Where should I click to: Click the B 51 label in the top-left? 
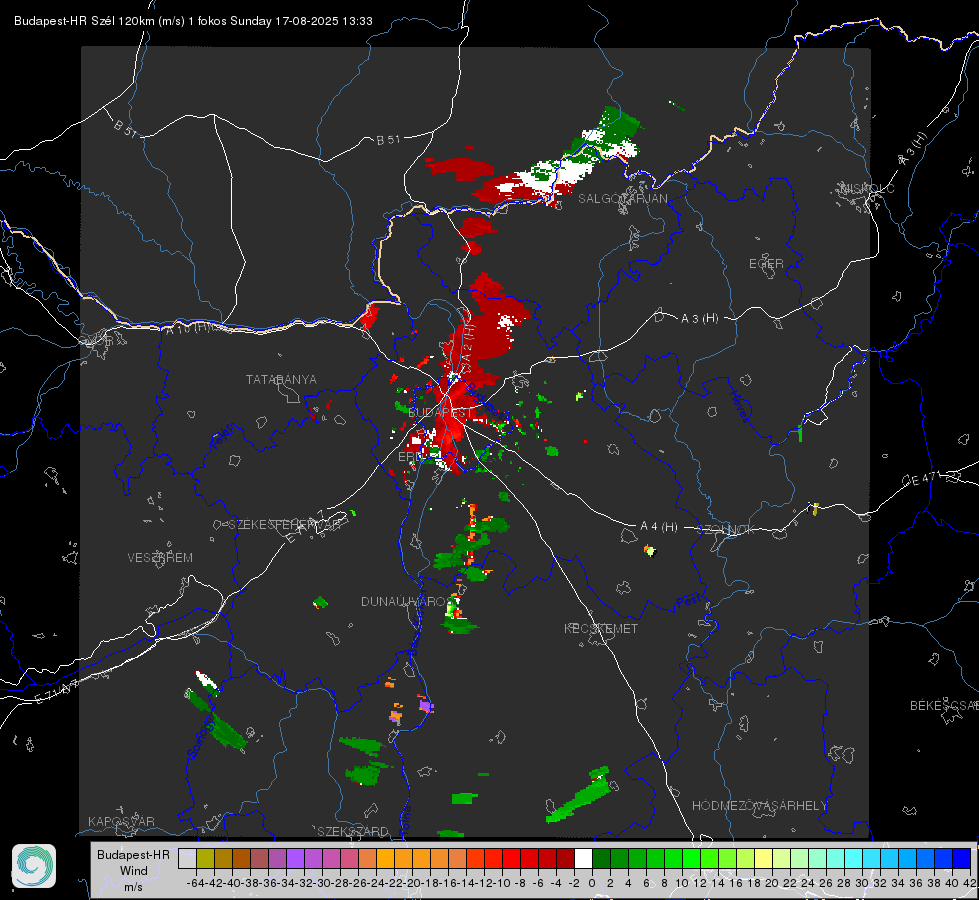pos(125,128)
